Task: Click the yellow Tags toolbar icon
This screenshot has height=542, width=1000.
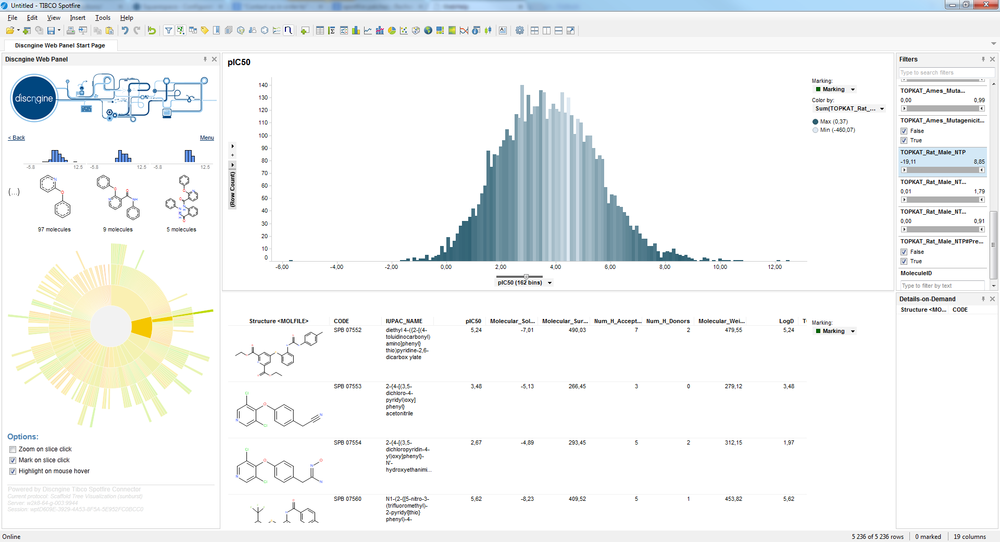Action: click(205, 31)
